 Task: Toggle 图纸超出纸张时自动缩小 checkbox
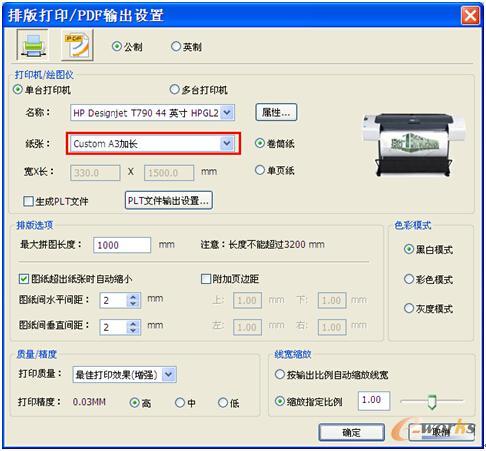pyautogui.click(x=24, y=279)
